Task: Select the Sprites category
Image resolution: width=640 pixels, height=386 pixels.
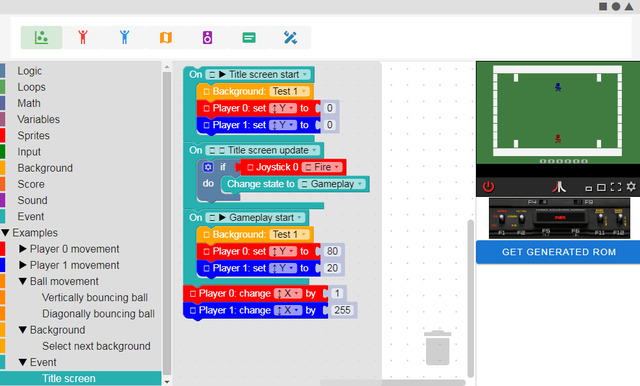Action: click(x=33, y=135)
